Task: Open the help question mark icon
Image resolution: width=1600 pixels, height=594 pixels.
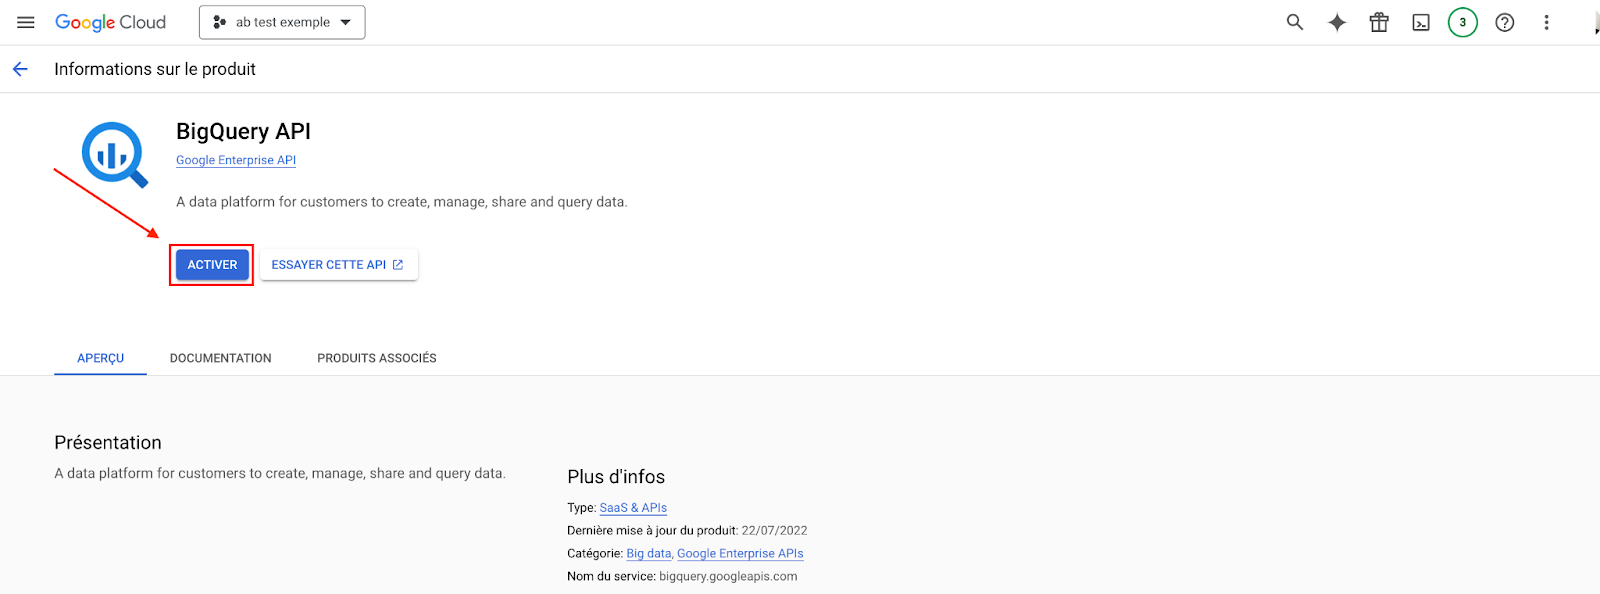Action: coord(1505,22)
